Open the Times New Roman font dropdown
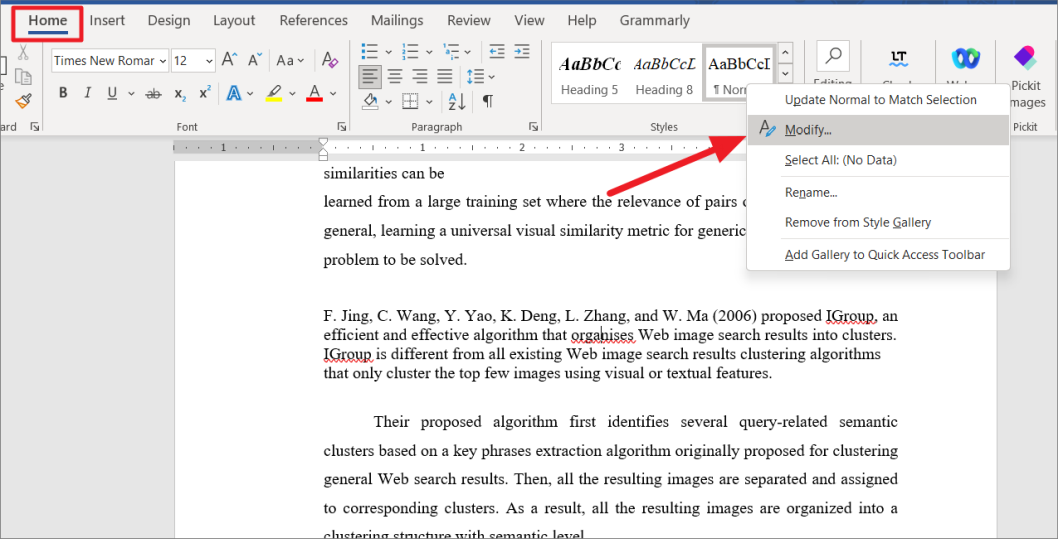This screenshot has height=539, width=1058. coord(161,61)
